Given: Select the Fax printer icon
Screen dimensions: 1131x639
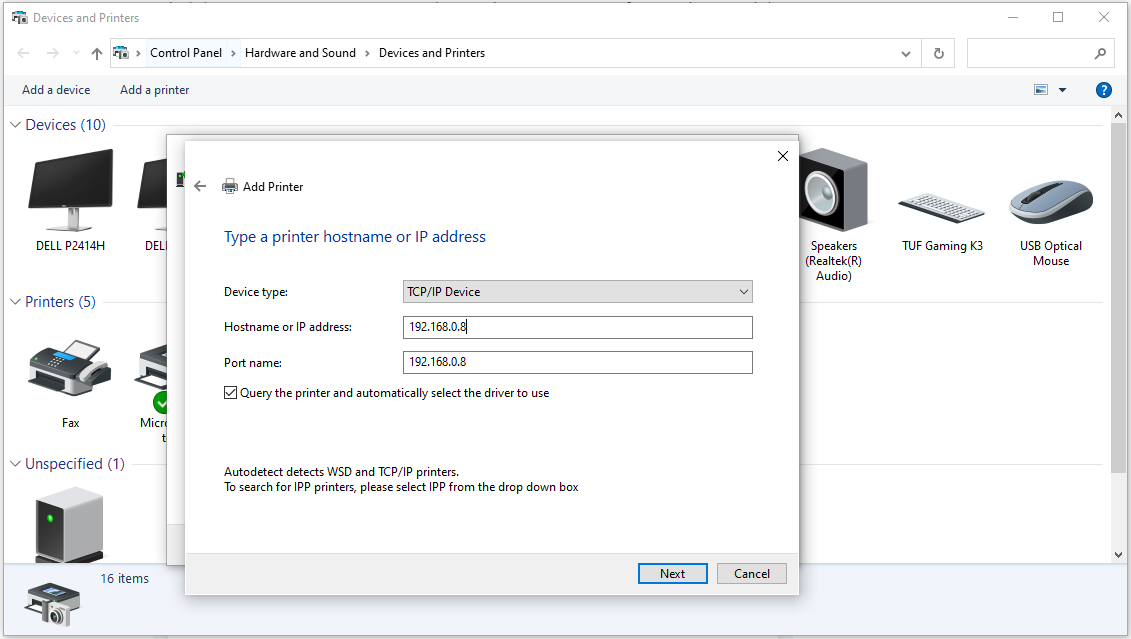Looking at the screenshot, I should pyautogui.click(x=70, y=370).
